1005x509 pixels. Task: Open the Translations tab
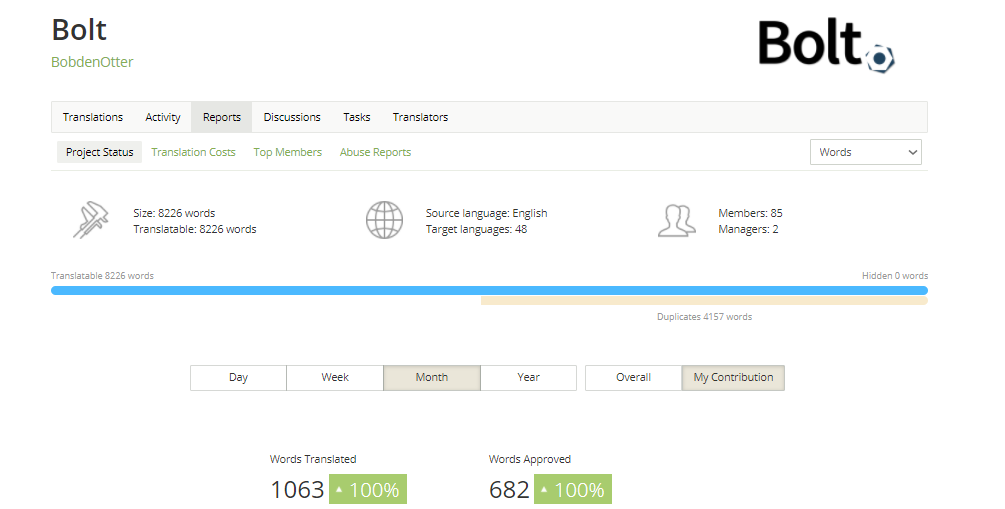(x=93, y=117)
